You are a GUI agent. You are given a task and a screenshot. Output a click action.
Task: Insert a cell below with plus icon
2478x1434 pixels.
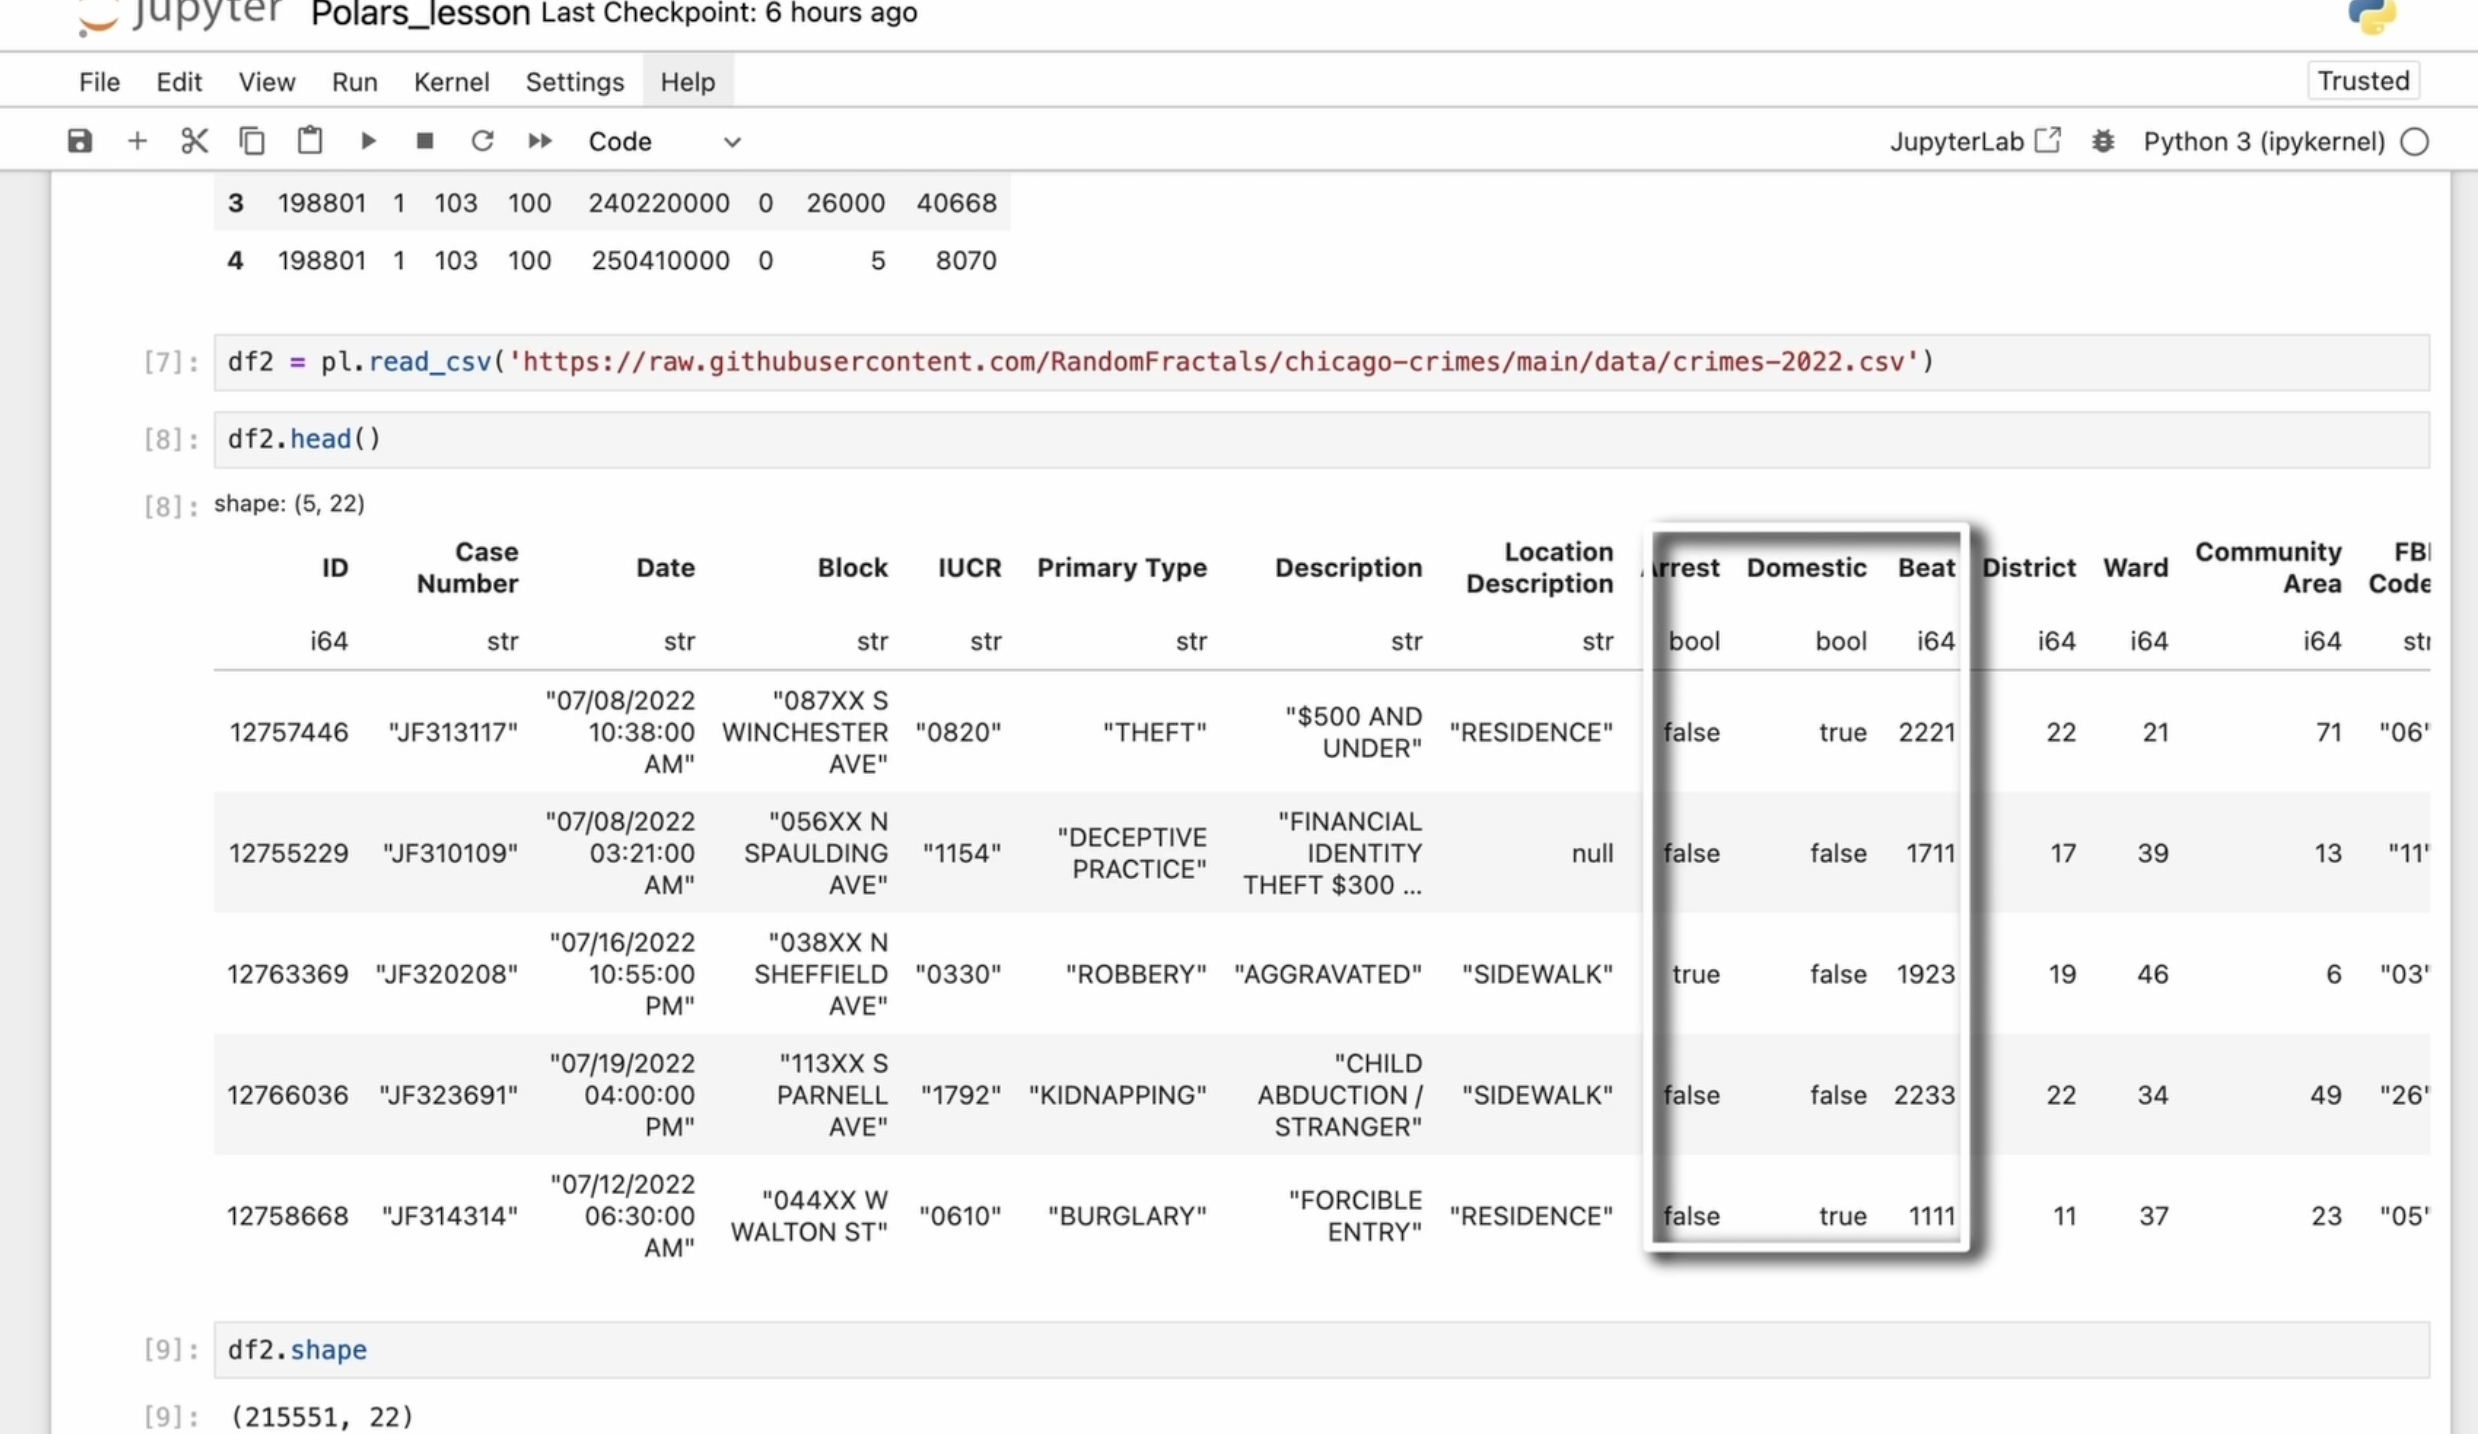click(137, 141)
